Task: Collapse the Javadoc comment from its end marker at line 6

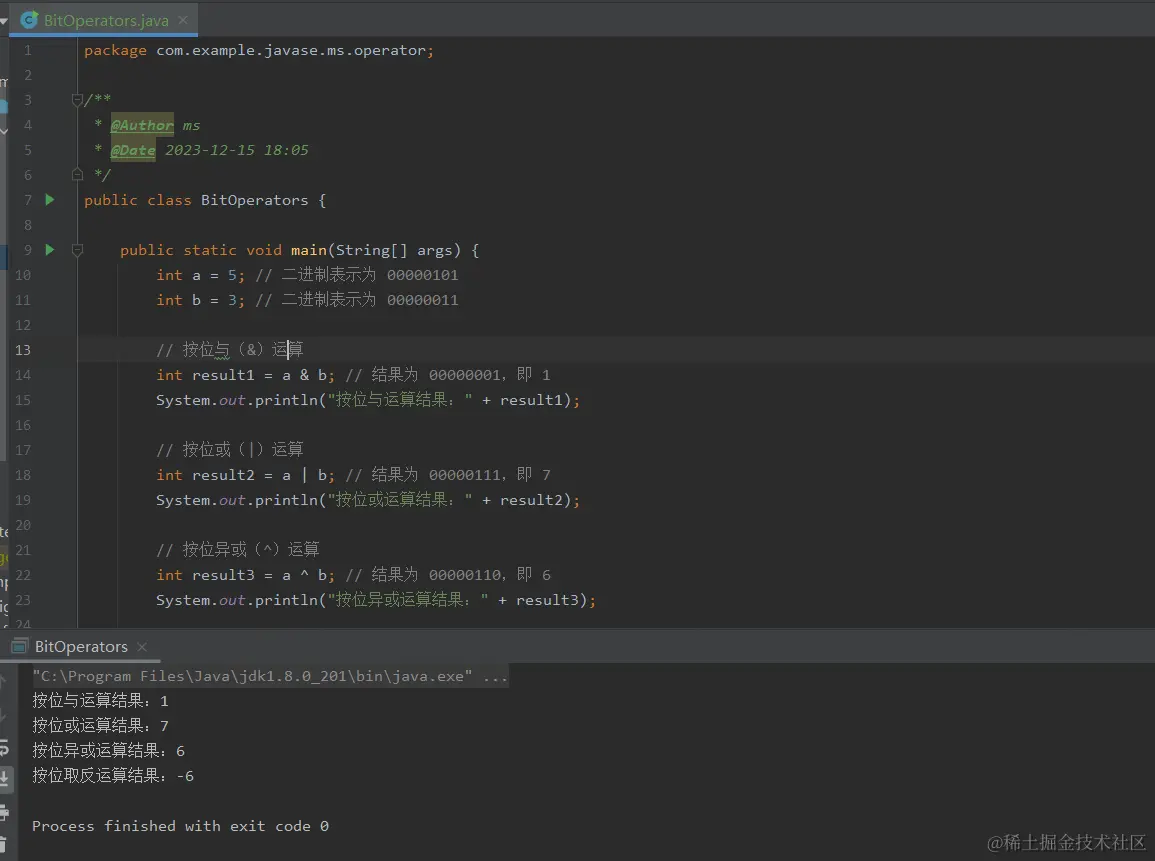Action: 77,175
